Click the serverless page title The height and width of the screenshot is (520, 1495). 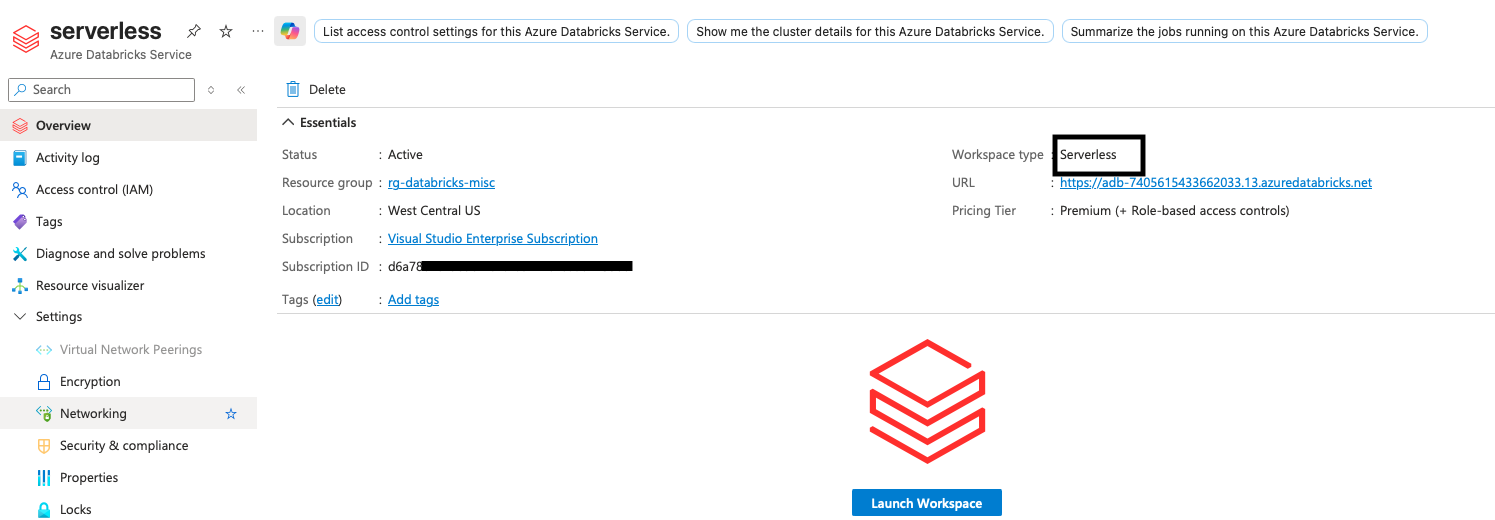click(106, 31)
